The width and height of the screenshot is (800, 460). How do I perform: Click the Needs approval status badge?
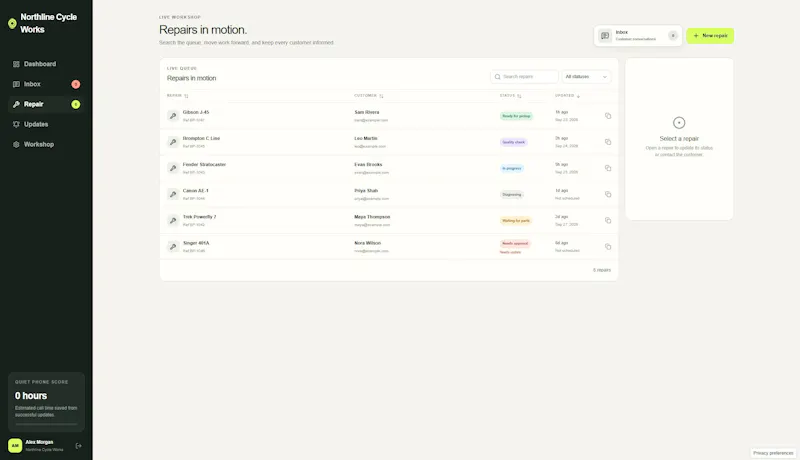pos(515,243)
